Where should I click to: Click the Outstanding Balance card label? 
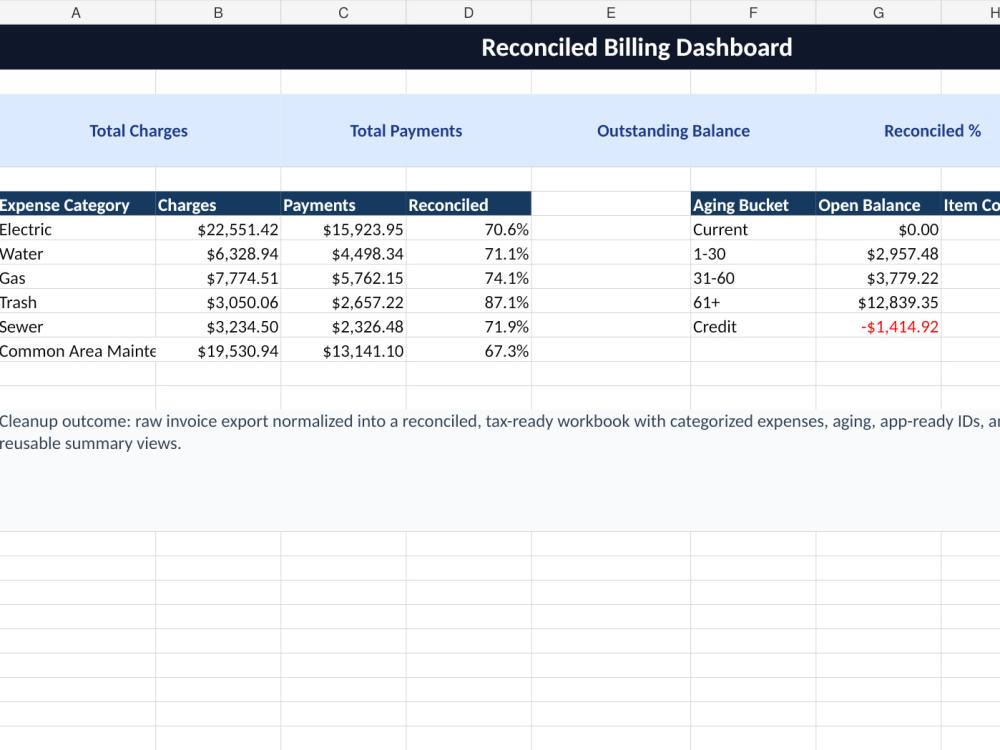(x=673, y=131)
